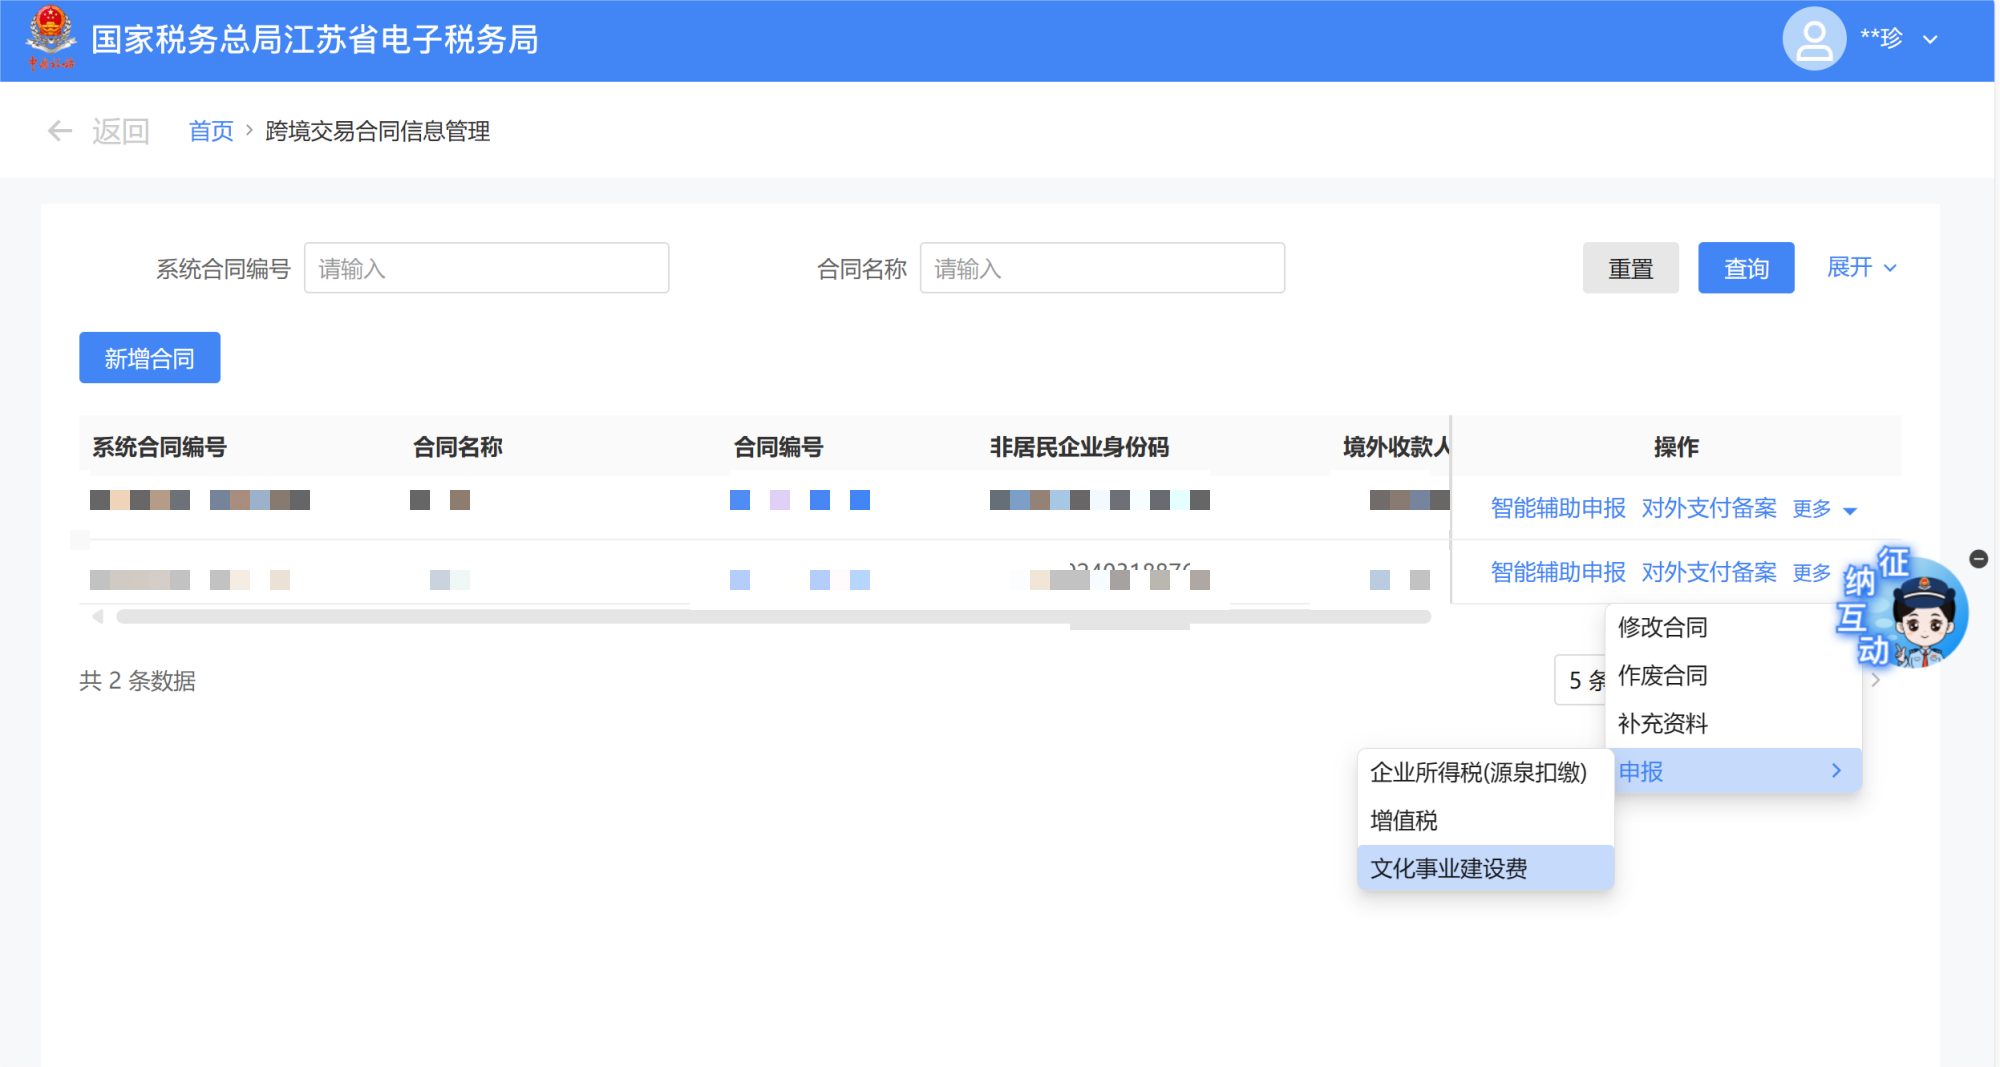Screen dimensions: 2000x1067
Task: Select 文化事业建设费 option
Action: pyautogui.click(x=1449, y=868)
